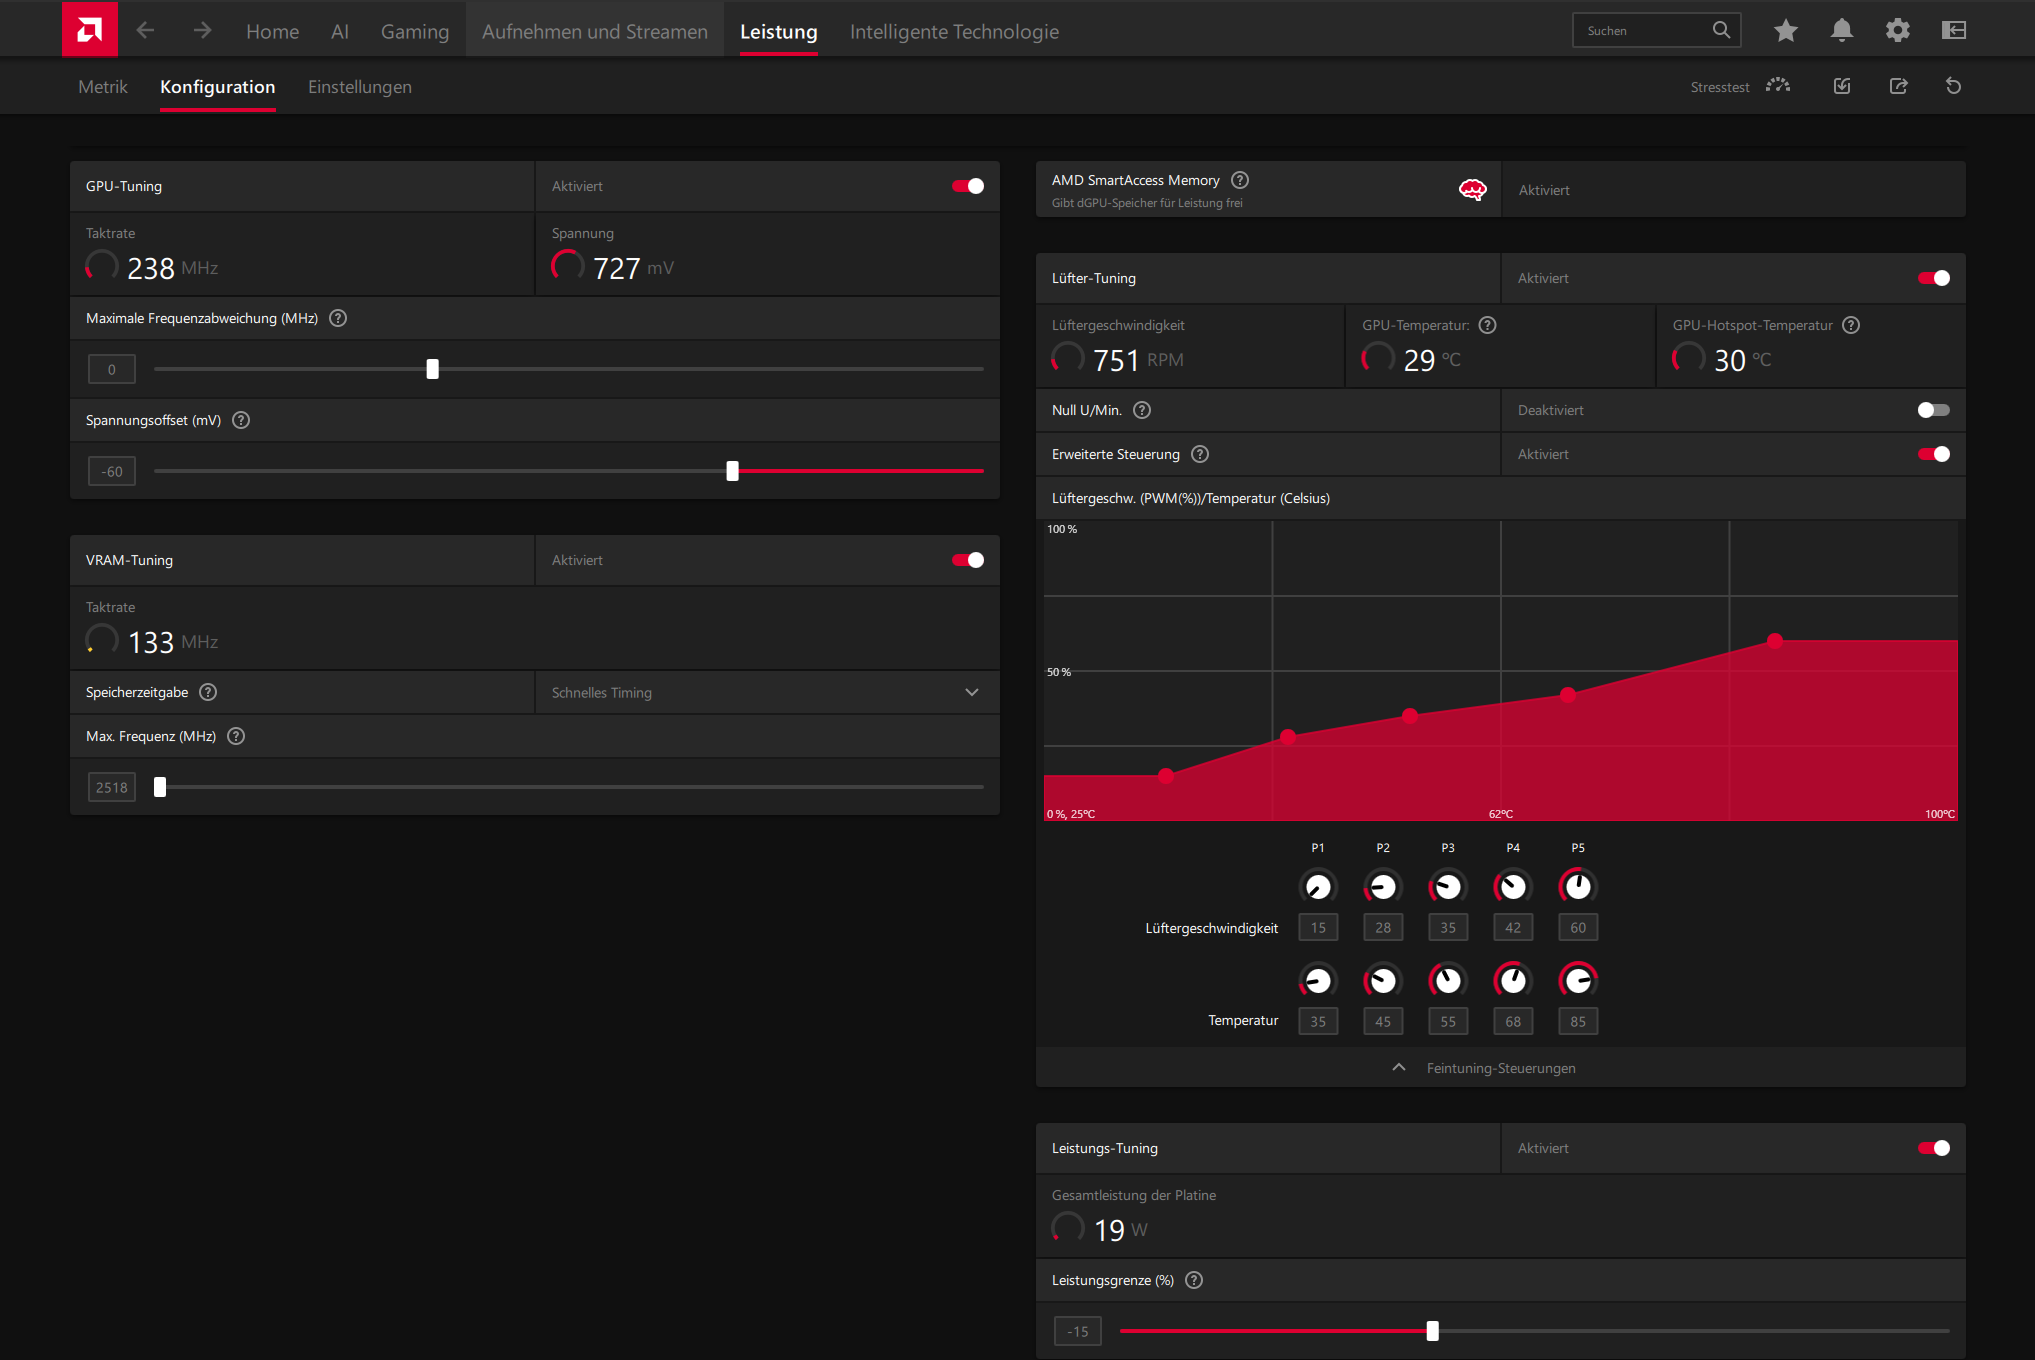2035x1360 pixels.
Task: Click the Spannungsoffset slider handle
Action: [732, 471]
